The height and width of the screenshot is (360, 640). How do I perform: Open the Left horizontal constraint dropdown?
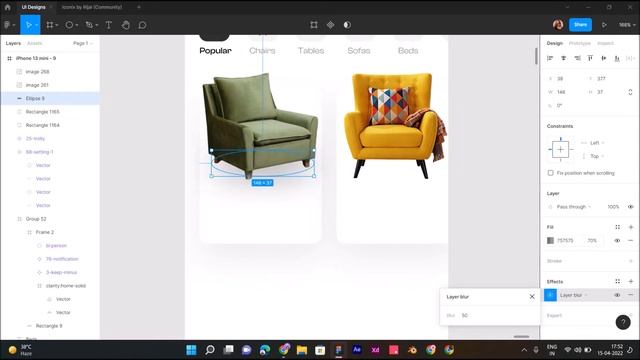(597, 143)
